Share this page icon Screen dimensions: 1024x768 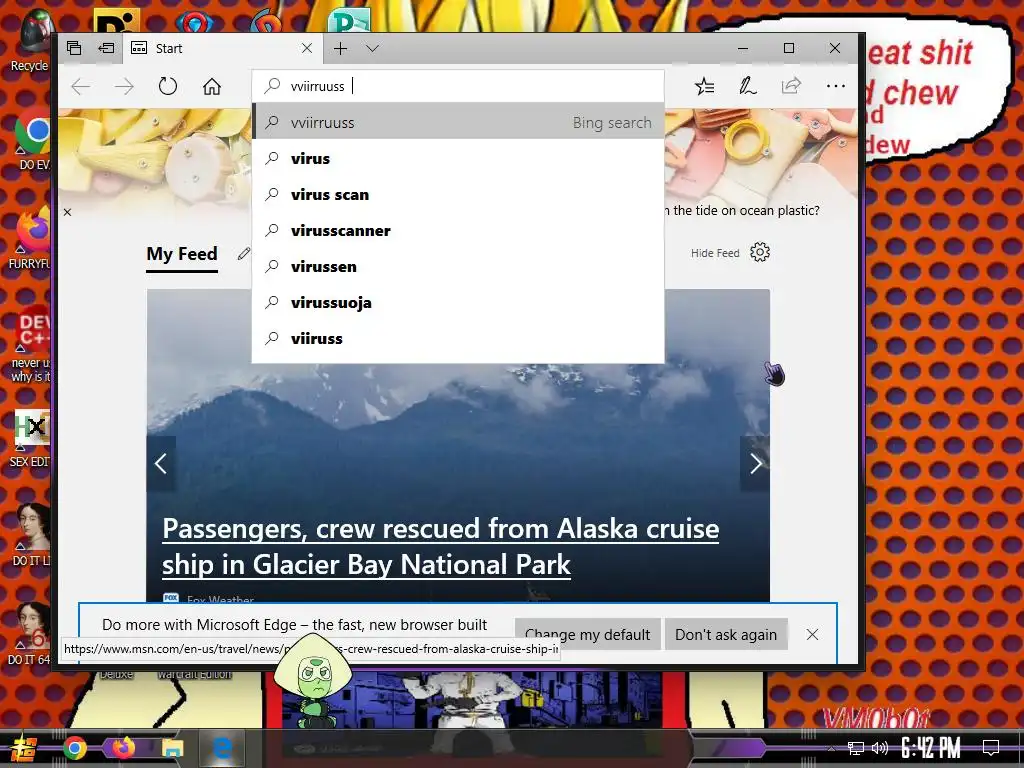pos(792,86)
